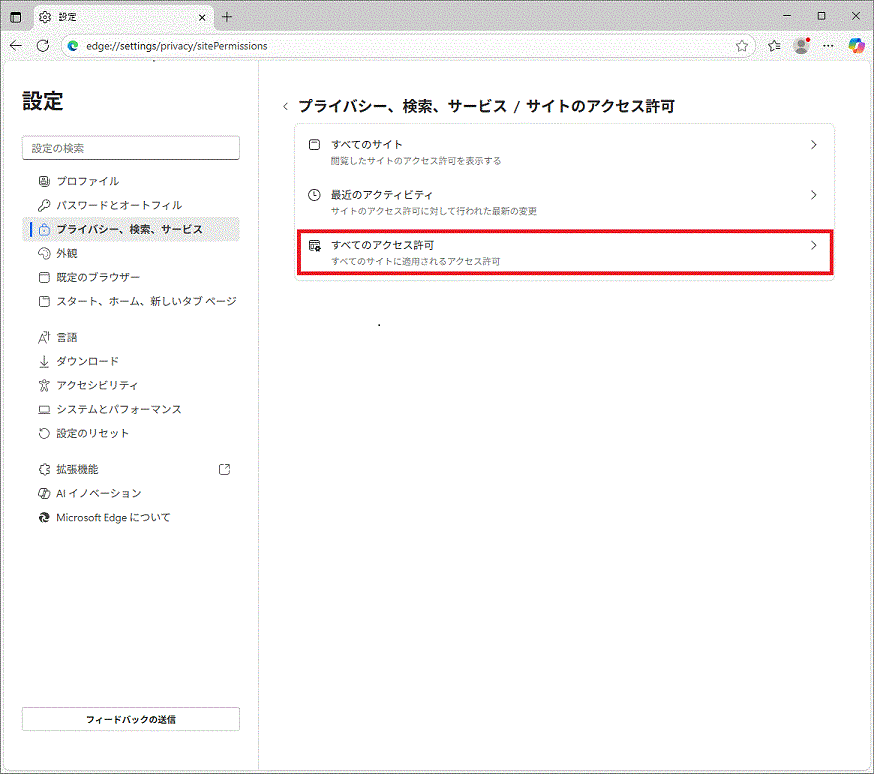Click the Copilot icon in the toolbar
The width and height of the screenshot is (874, 774).
click(856, 45)
